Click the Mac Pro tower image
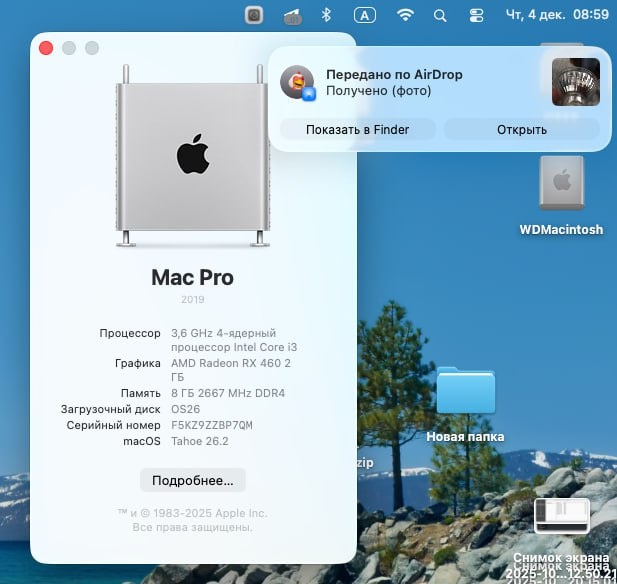 193,156
